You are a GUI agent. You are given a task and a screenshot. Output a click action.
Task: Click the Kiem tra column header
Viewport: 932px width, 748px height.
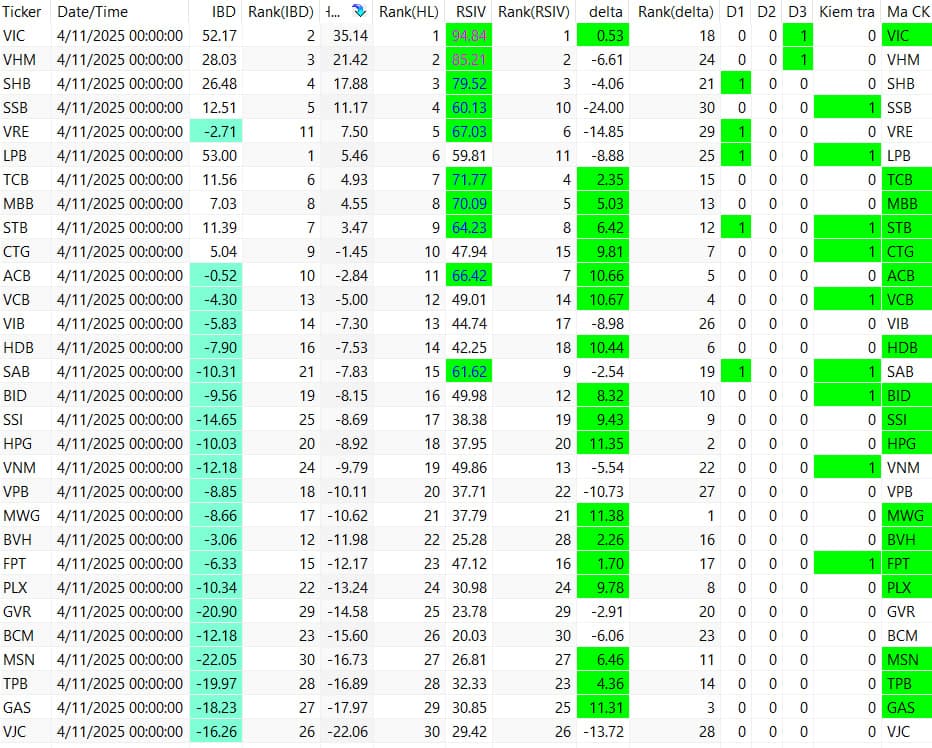[x=846, y=11]
